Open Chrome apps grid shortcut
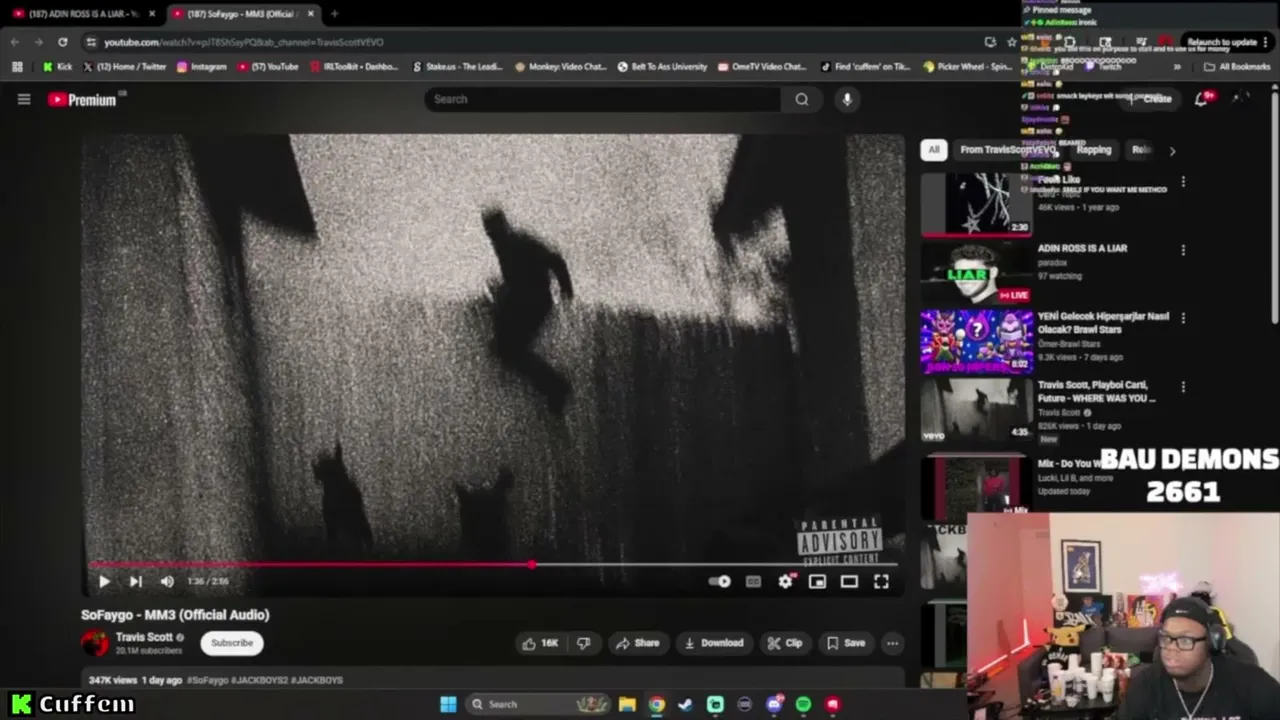This screenshot has width=1280, height=720. coord(17,67)
